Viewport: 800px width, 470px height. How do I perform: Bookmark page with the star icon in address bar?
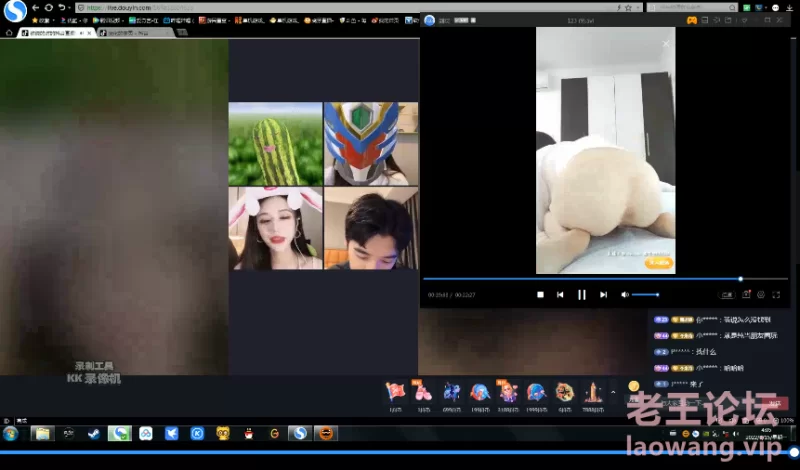(x=629, y=8)
